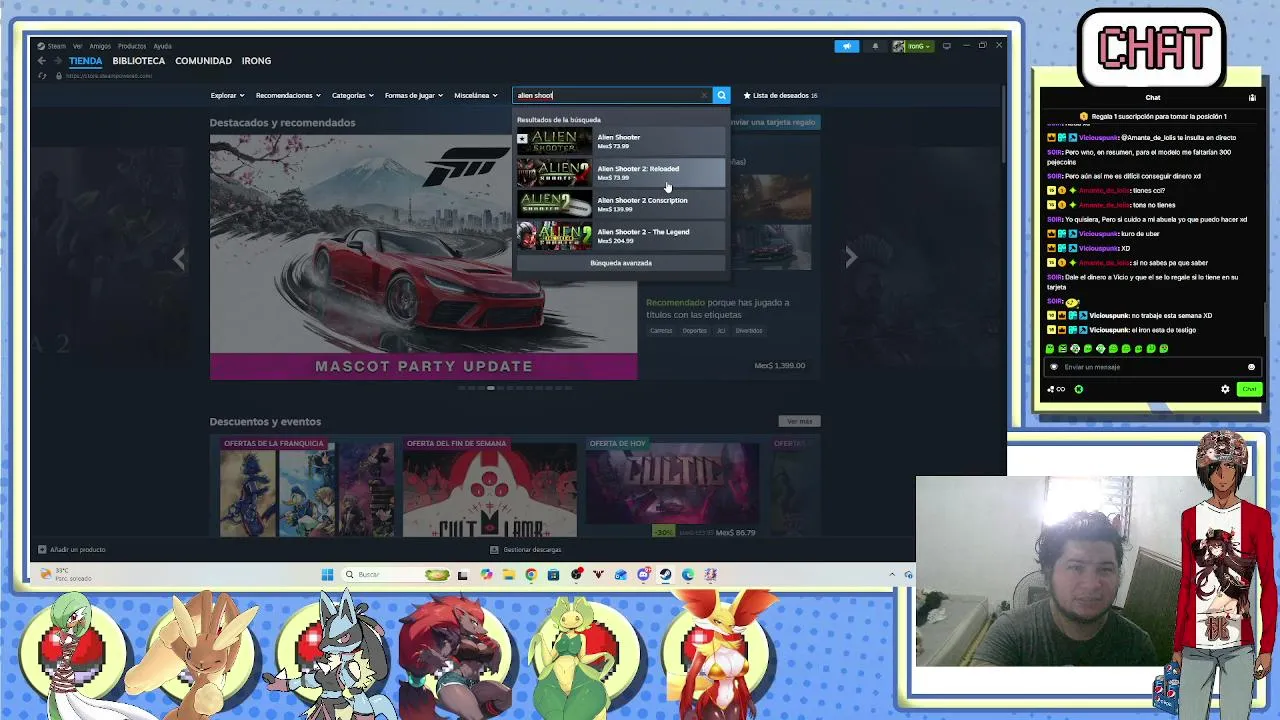This screenshot has height=720, width=1280.
Task: Expand the Miscelánea dropdown
Action: point(476,95)
